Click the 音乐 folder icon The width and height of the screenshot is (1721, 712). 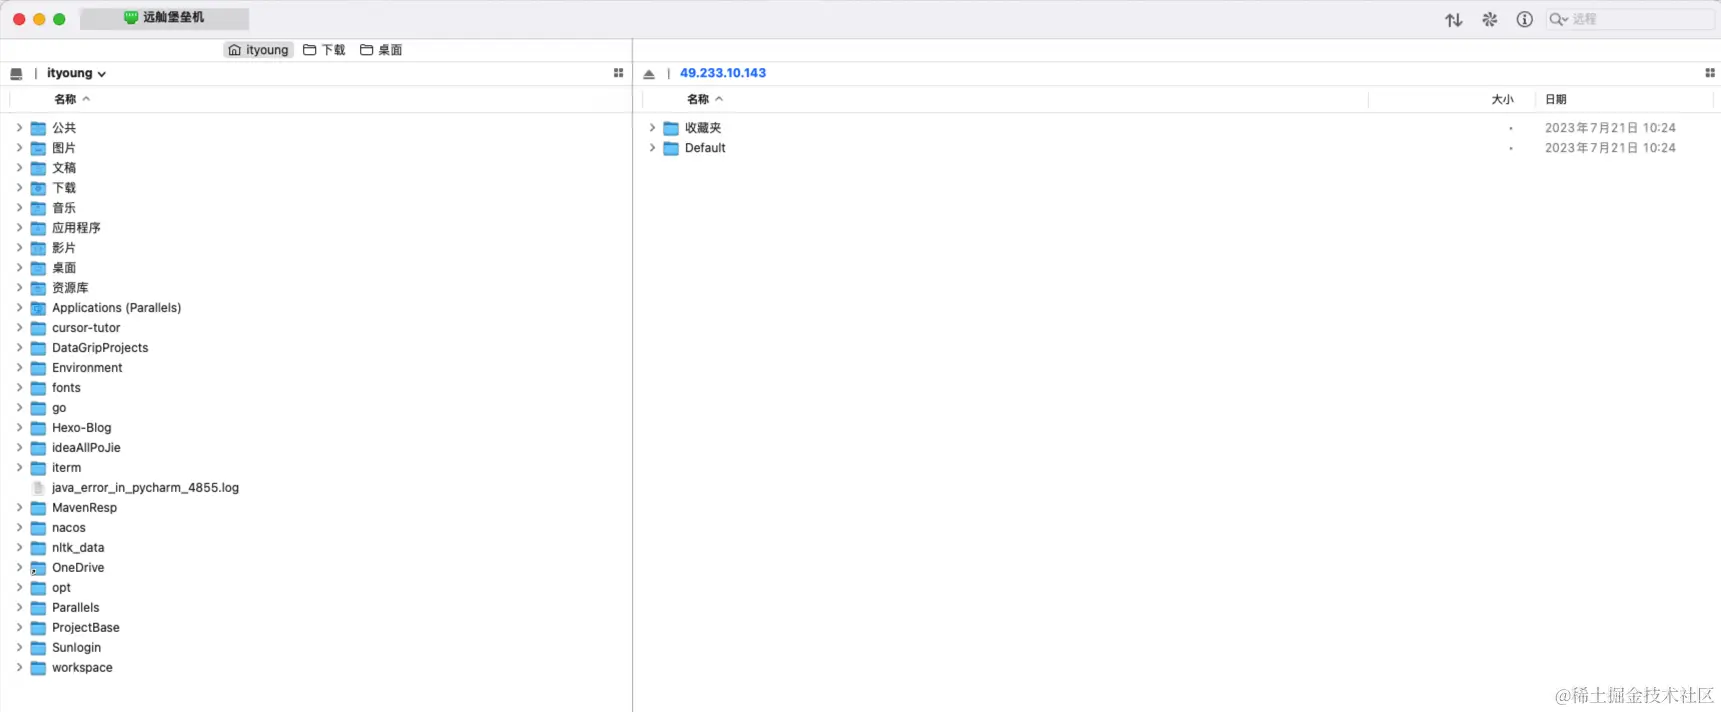(38, 208)
